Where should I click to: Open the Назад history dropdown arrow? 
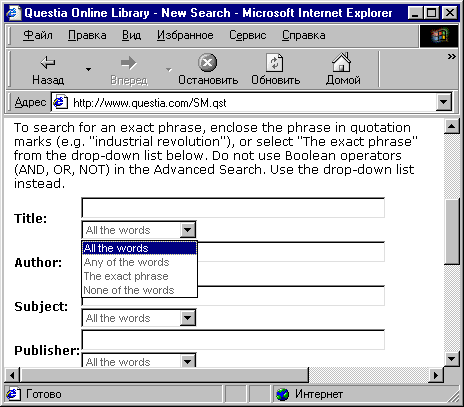click(88, 69)
